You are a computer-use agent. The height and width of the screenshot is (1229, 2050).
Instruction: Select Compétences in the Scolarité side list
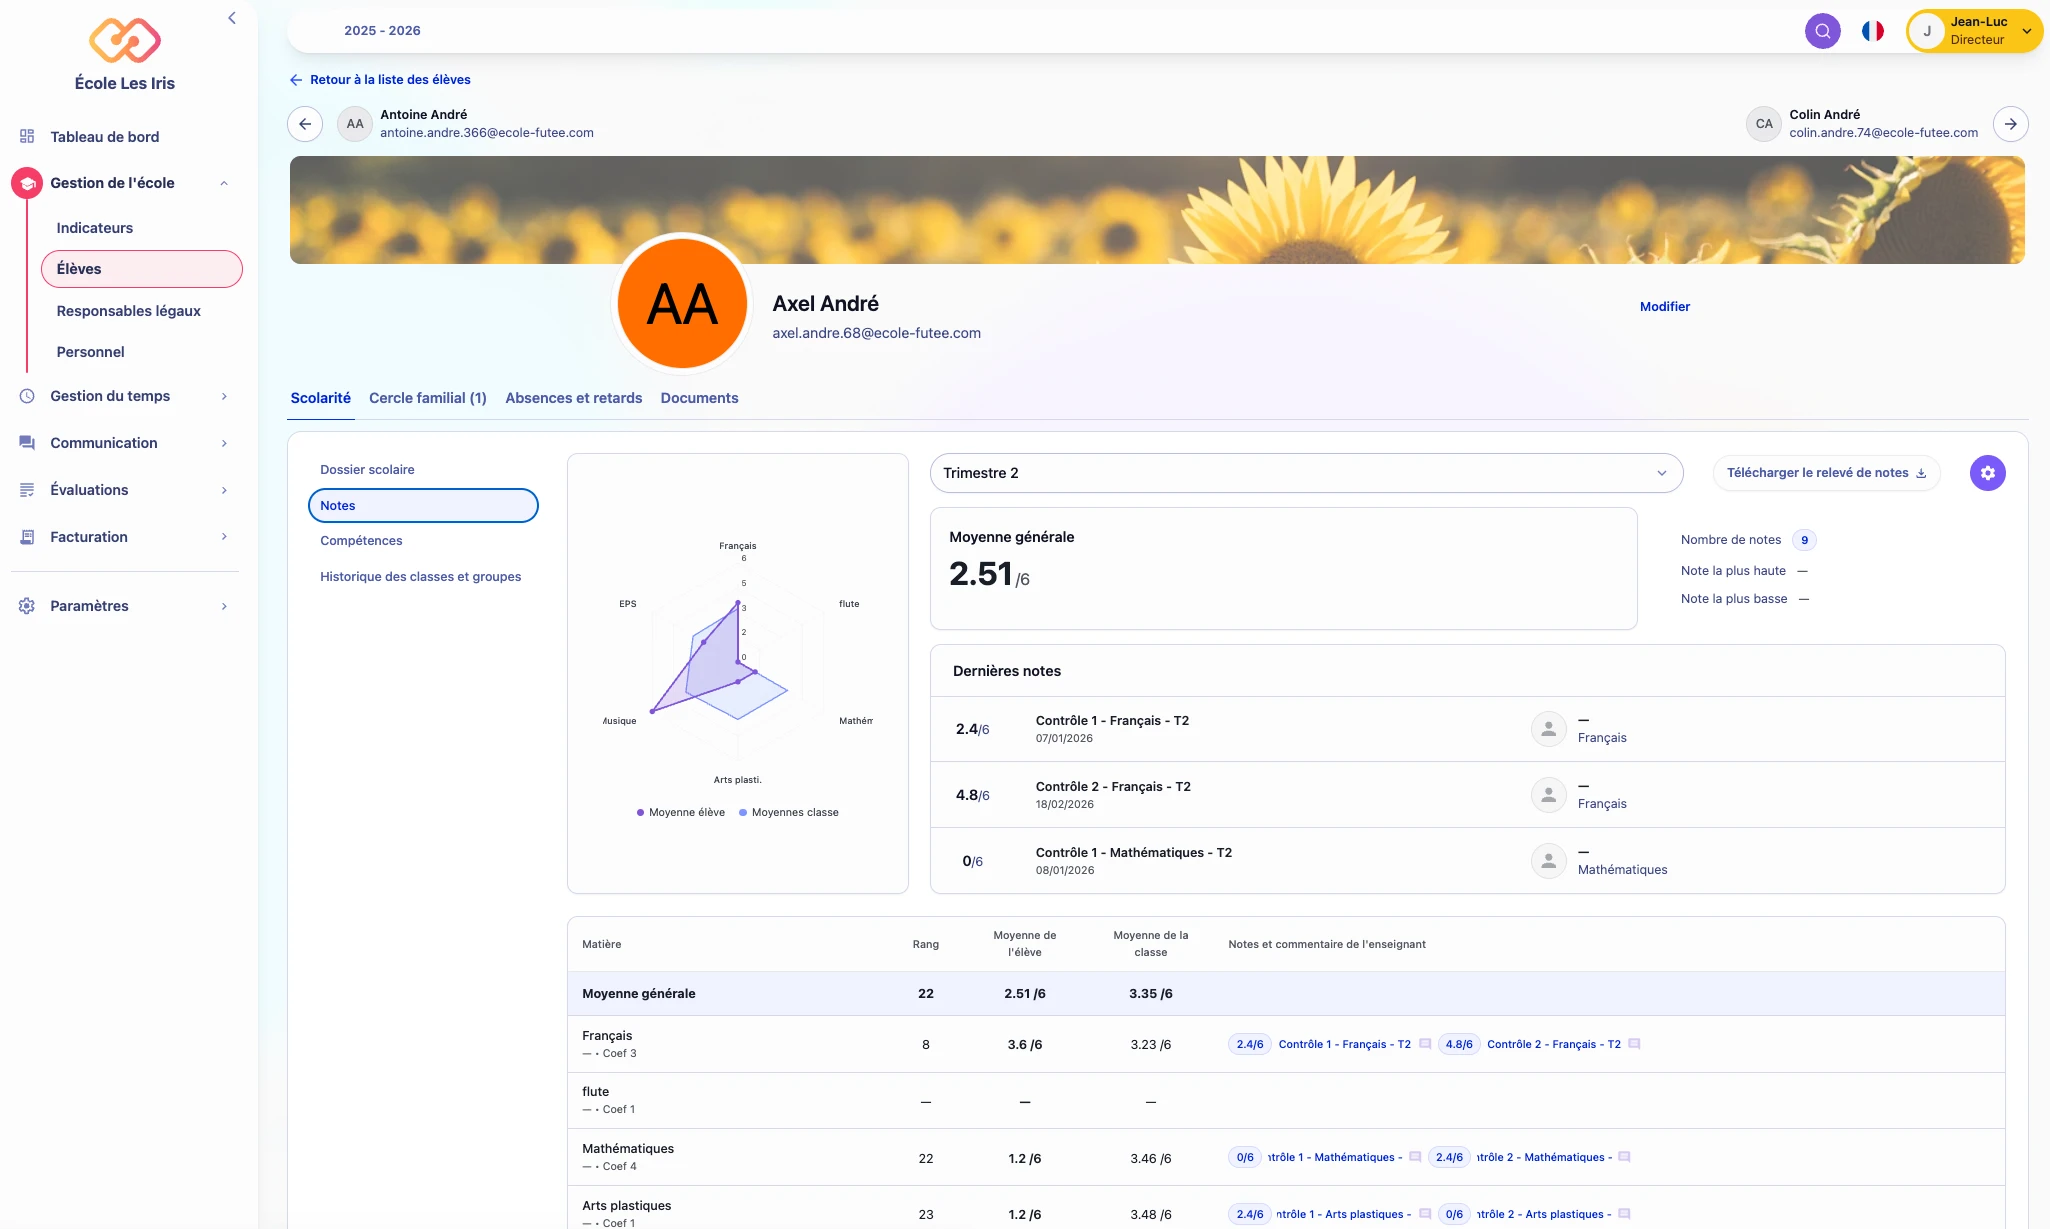(x=361, y=541)
